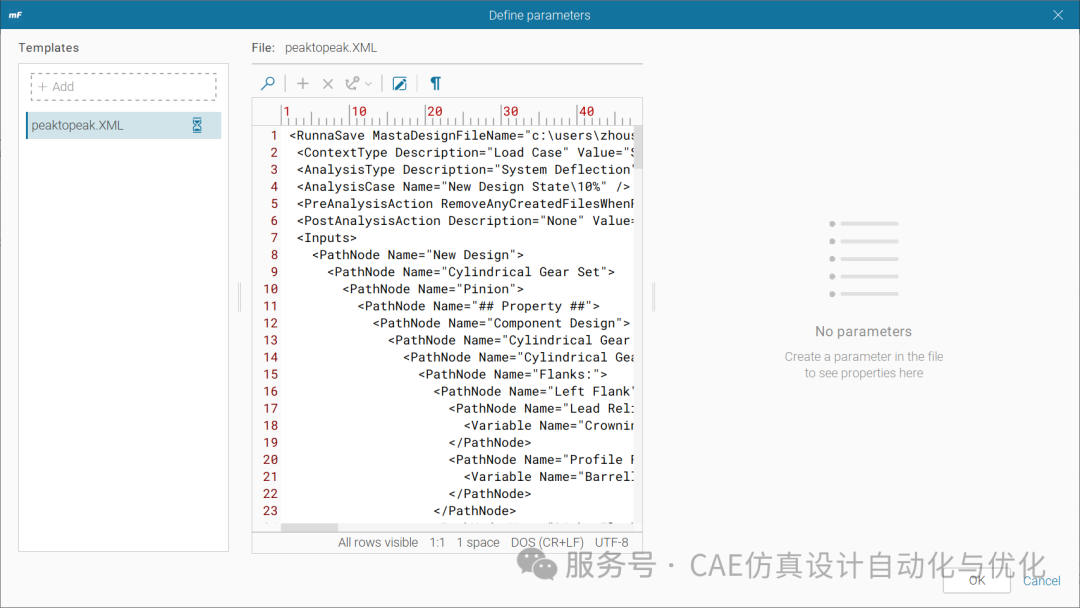The height and width of the screenshot is (608, 1080).
Task: Click line 1 beginning '<RunnaSave MastaDesignFileName'
Action: coord(461,136)
